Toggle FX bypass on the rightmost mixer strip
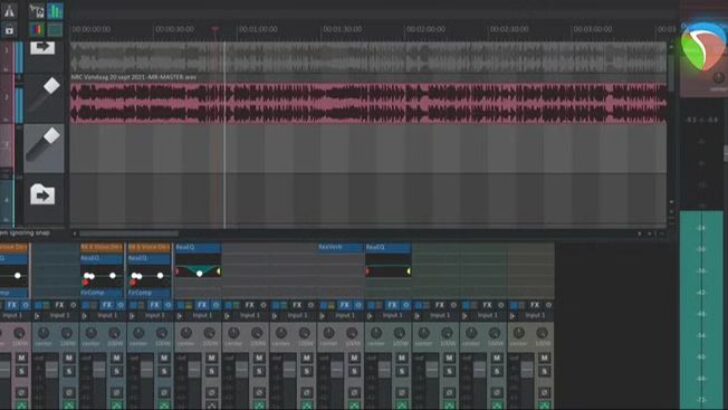Screen dimensions: 728x410 tap(548, 305)
